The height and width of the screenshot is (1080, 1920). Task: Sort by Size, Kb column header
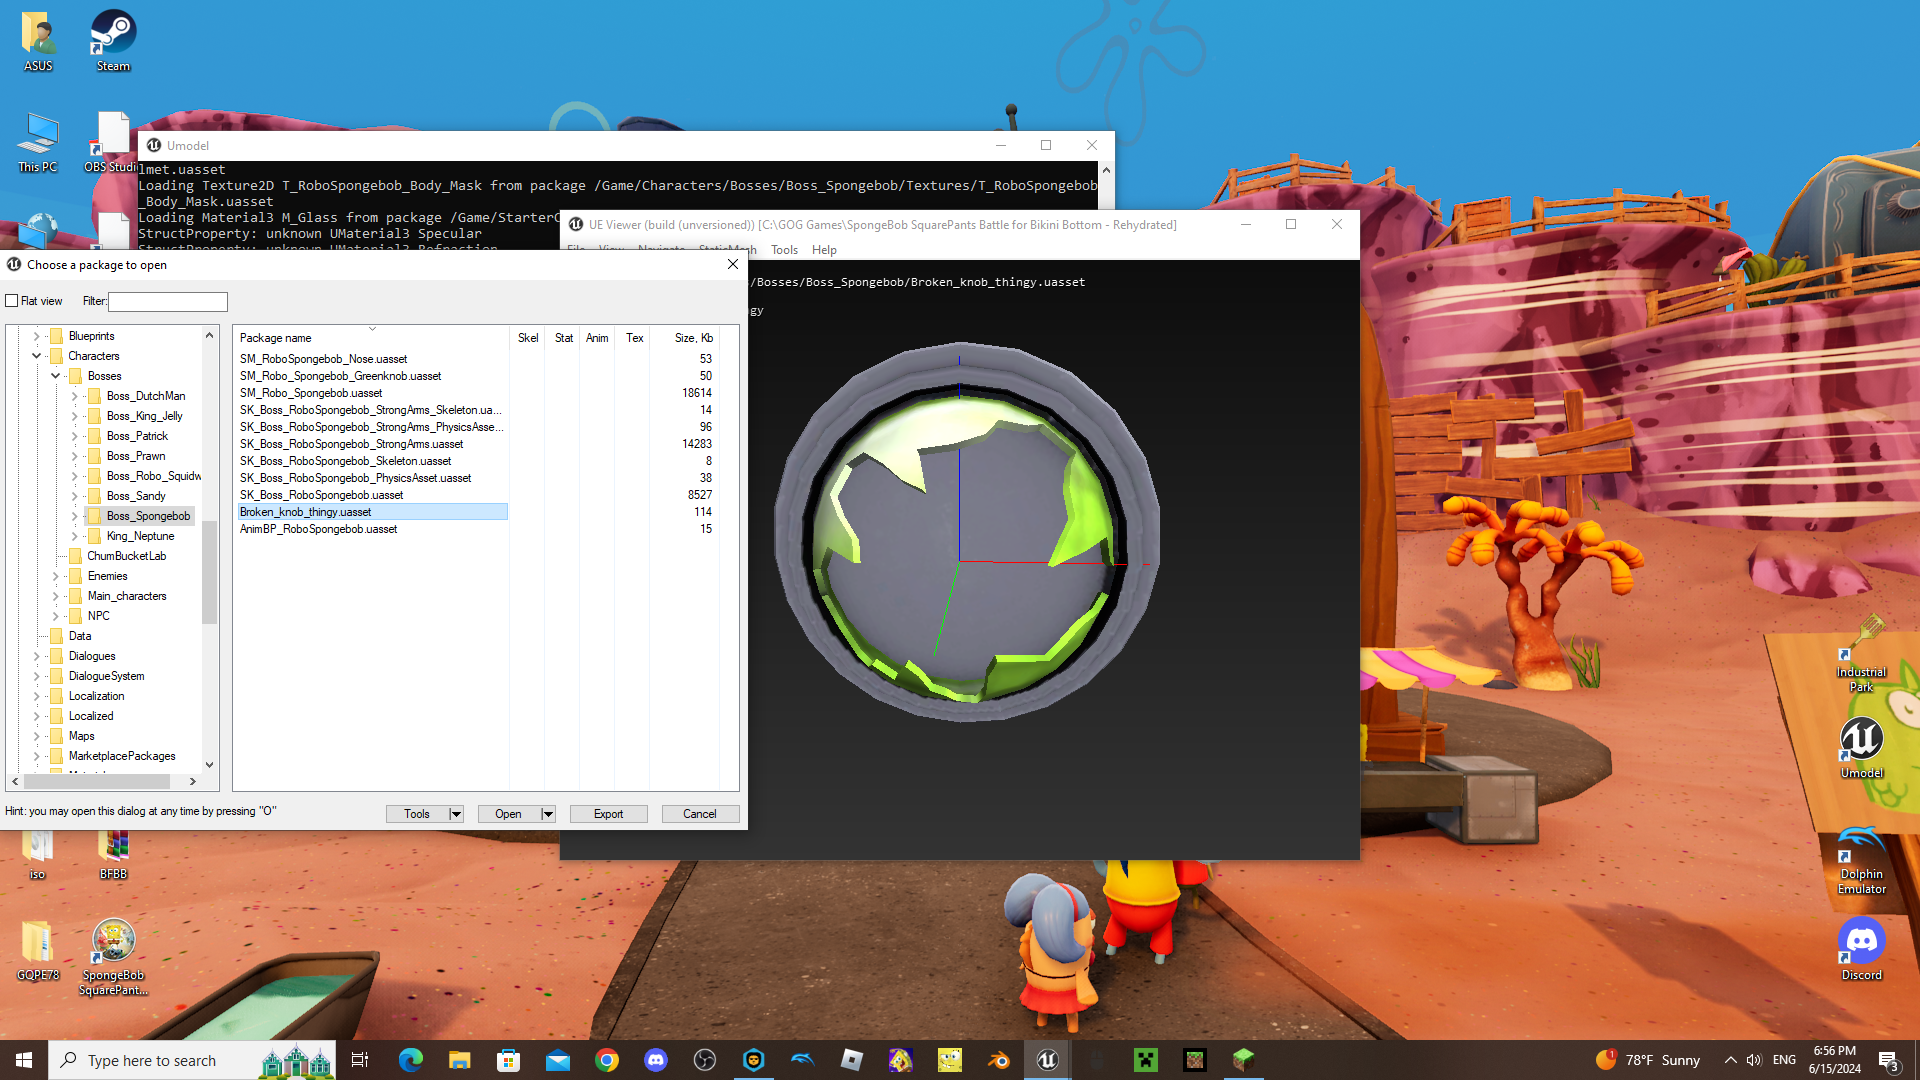pyautogui.click(x=684, y=338)
